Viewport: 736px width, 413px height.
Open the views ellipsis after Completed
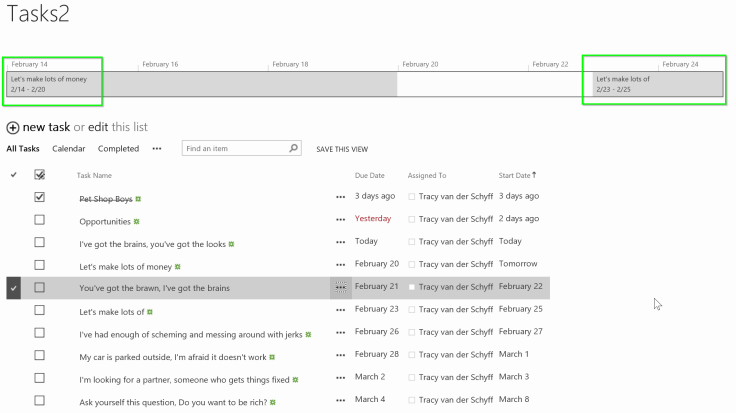coord(156,149)
